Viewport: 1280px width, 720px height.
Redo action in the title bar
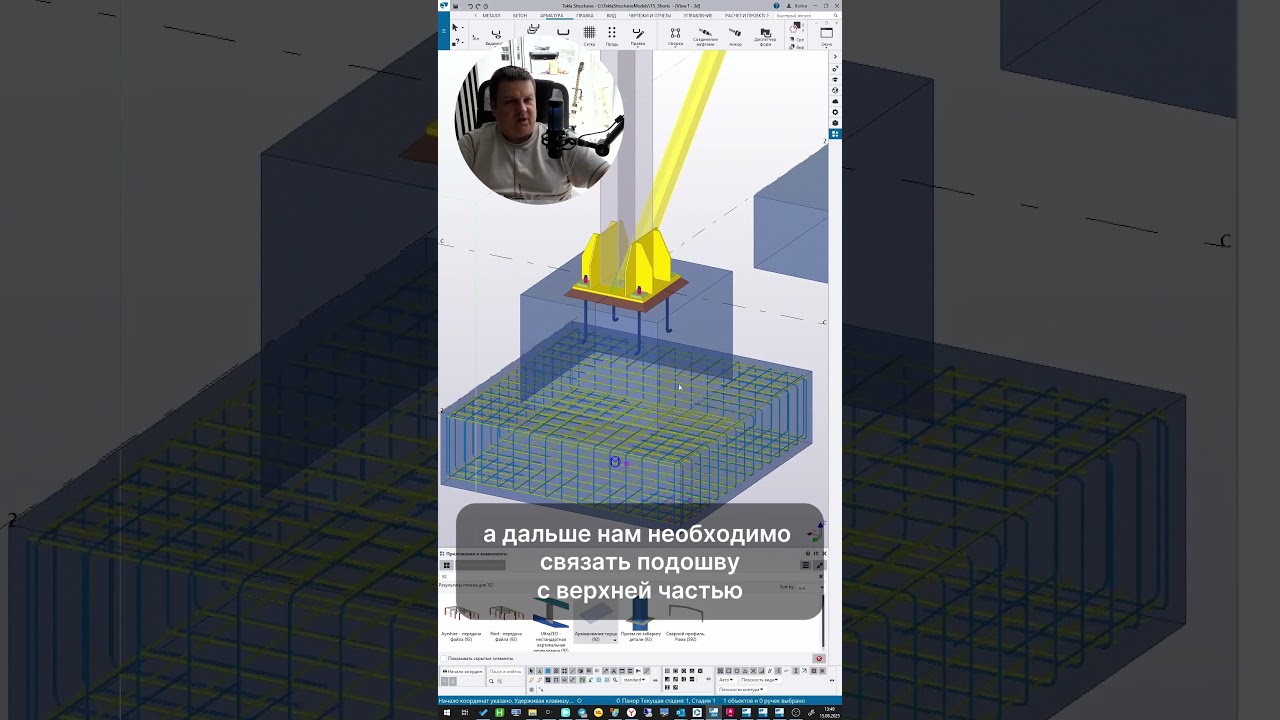(478, 6)
